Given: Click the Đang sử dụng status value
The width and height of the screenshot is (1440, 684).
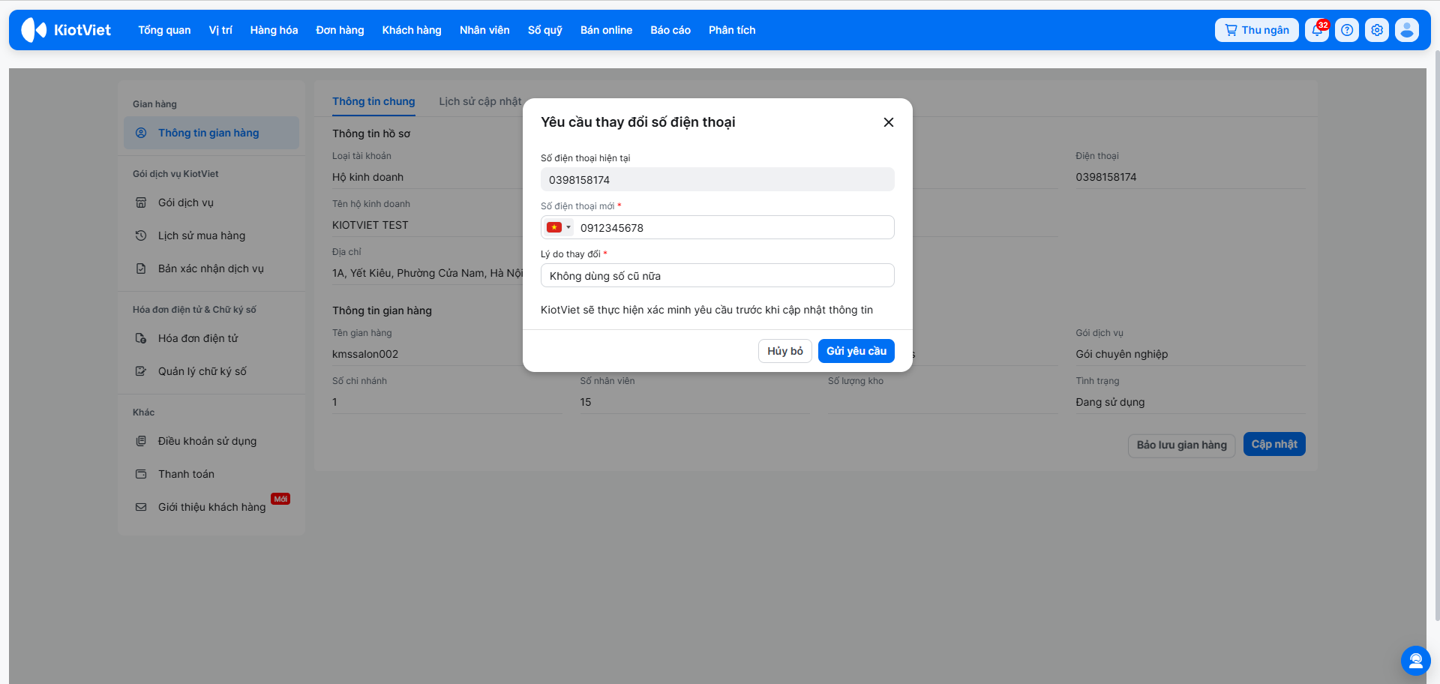Looking at the screenshot, I should pos(1110,402).
